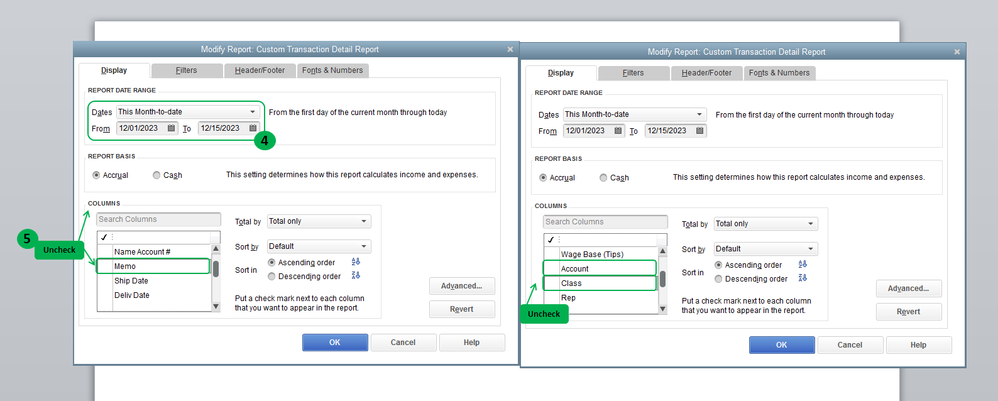Select Name Account # row in left list
998x401 pixels.
(154, 251)
